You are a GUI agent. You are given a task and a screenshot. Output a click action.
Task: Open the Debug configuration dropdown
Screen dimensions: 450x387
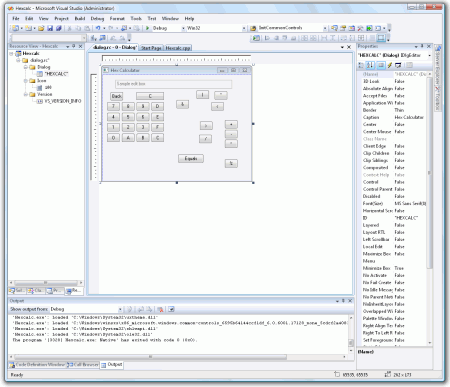(183, 28)
